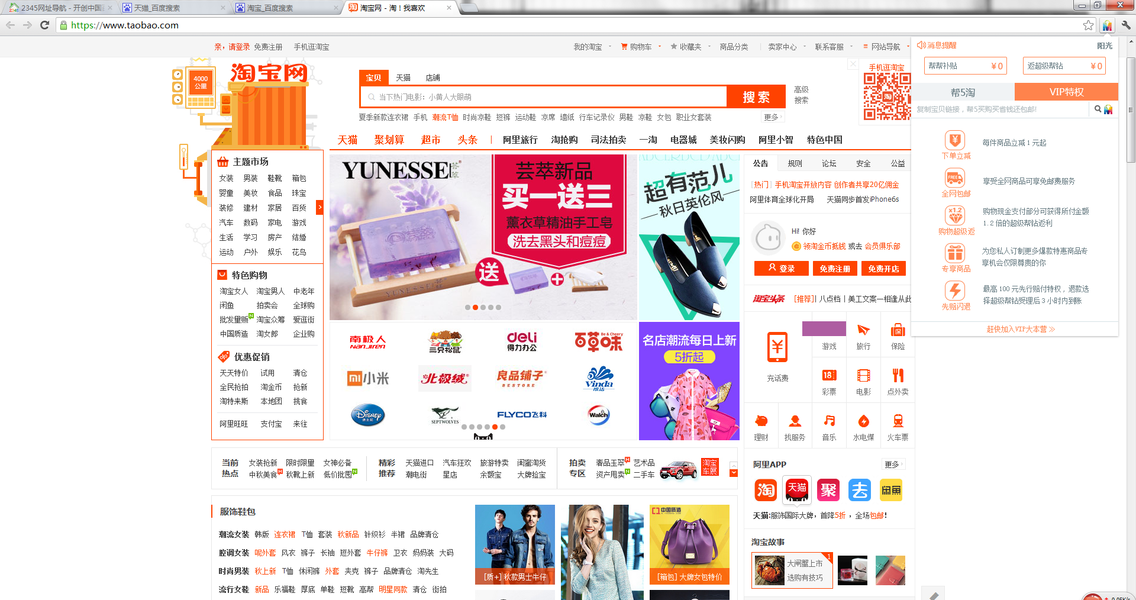Open the 音乐 music note icon

click(x=829, y=421)
